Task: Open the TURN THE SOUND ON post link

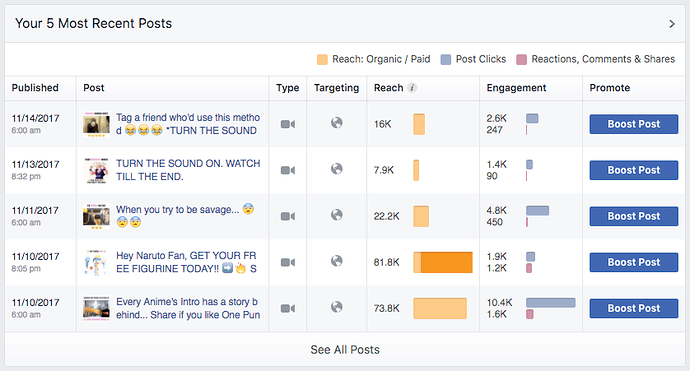Action: click(188, 170)
